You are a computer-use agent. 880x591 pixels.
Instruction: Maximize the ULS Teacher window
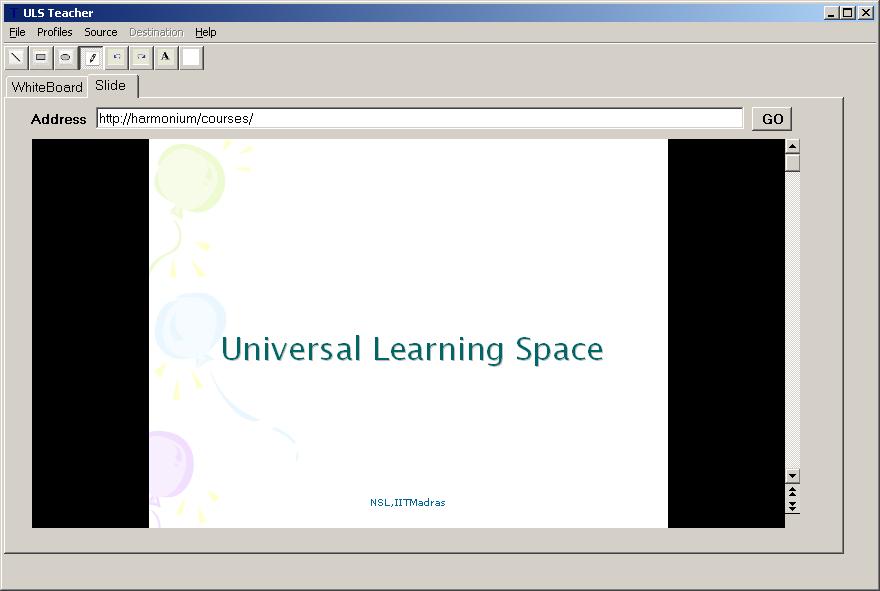pos(847,13)
